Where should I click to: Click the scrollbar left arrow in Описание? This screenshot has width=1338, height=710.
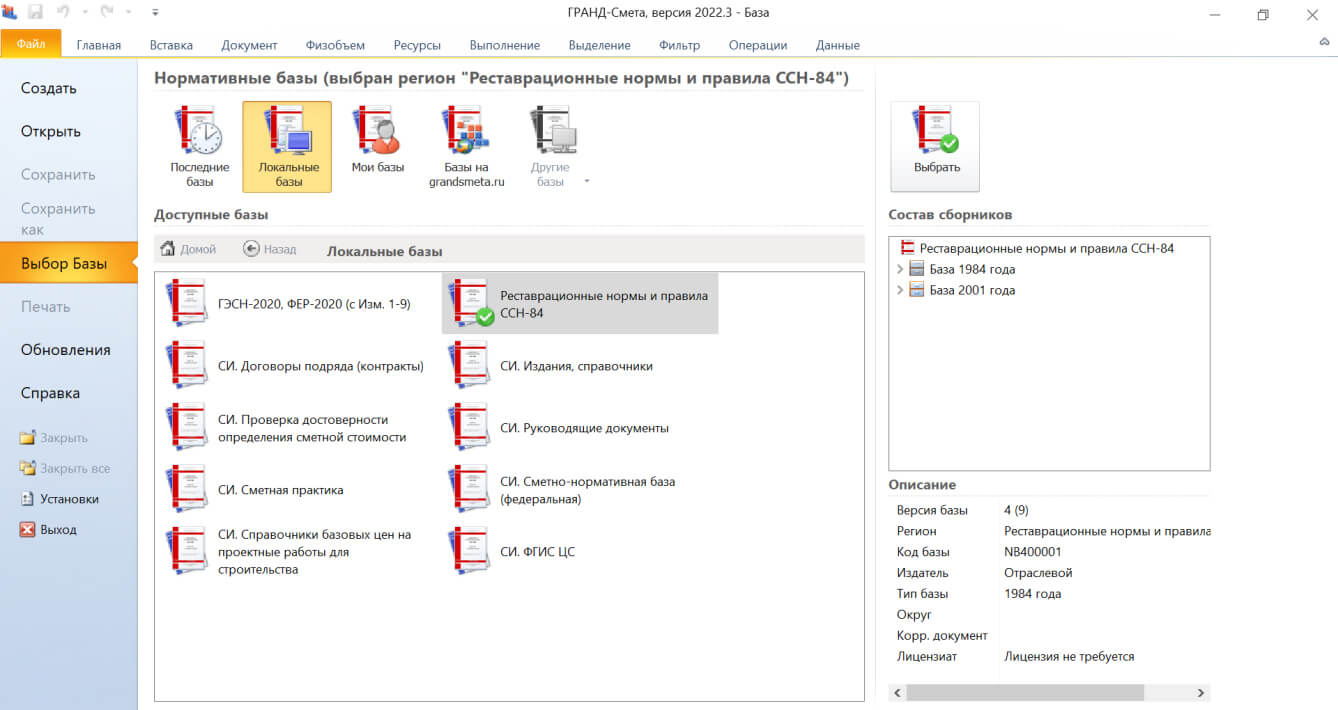click(x=897, y=692)
